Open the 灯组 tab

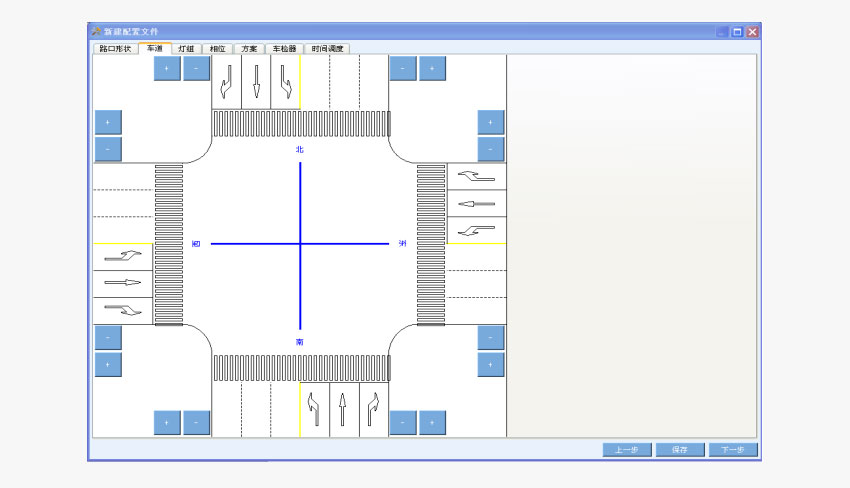pyautogui.click(x=186, y=48)
